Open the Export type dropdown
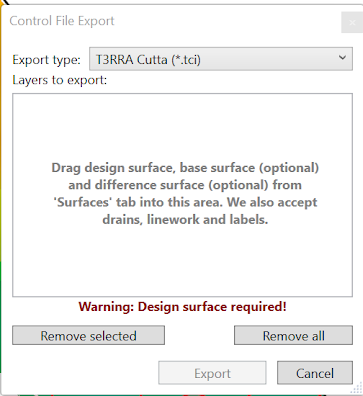Screen dimensions: 363x396 coord(221,59)
